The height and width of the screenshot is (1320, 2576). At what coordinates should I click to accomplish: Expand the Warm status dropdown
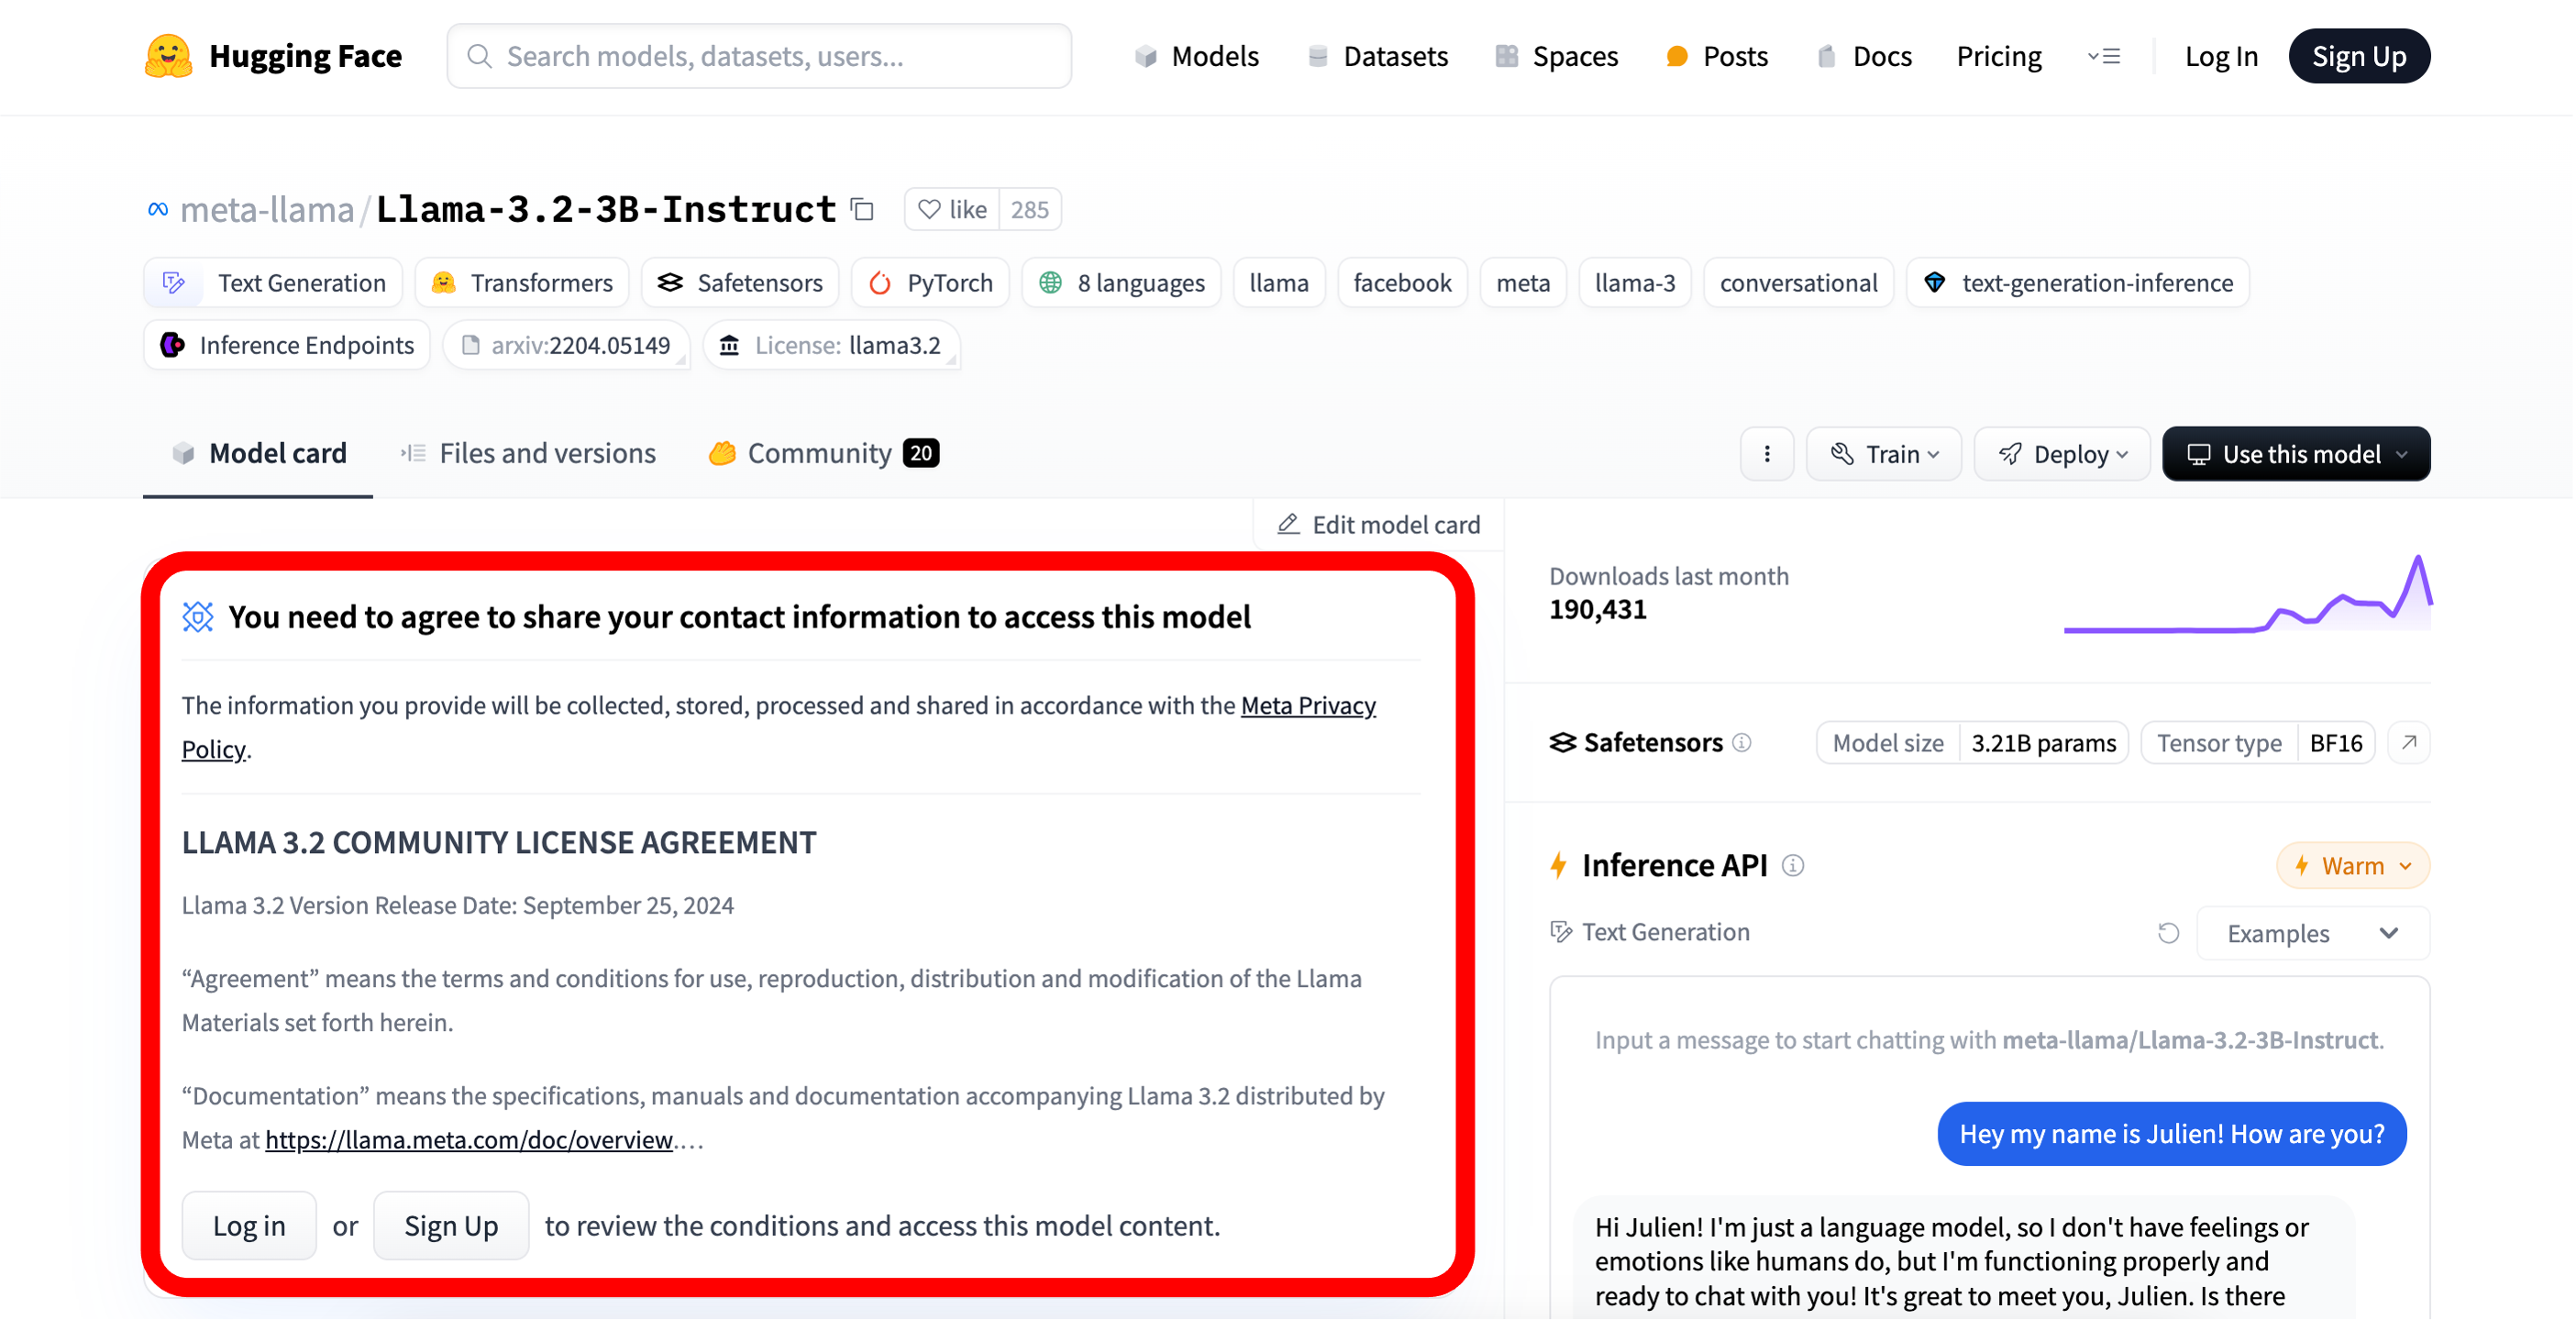click(2352, 865)
